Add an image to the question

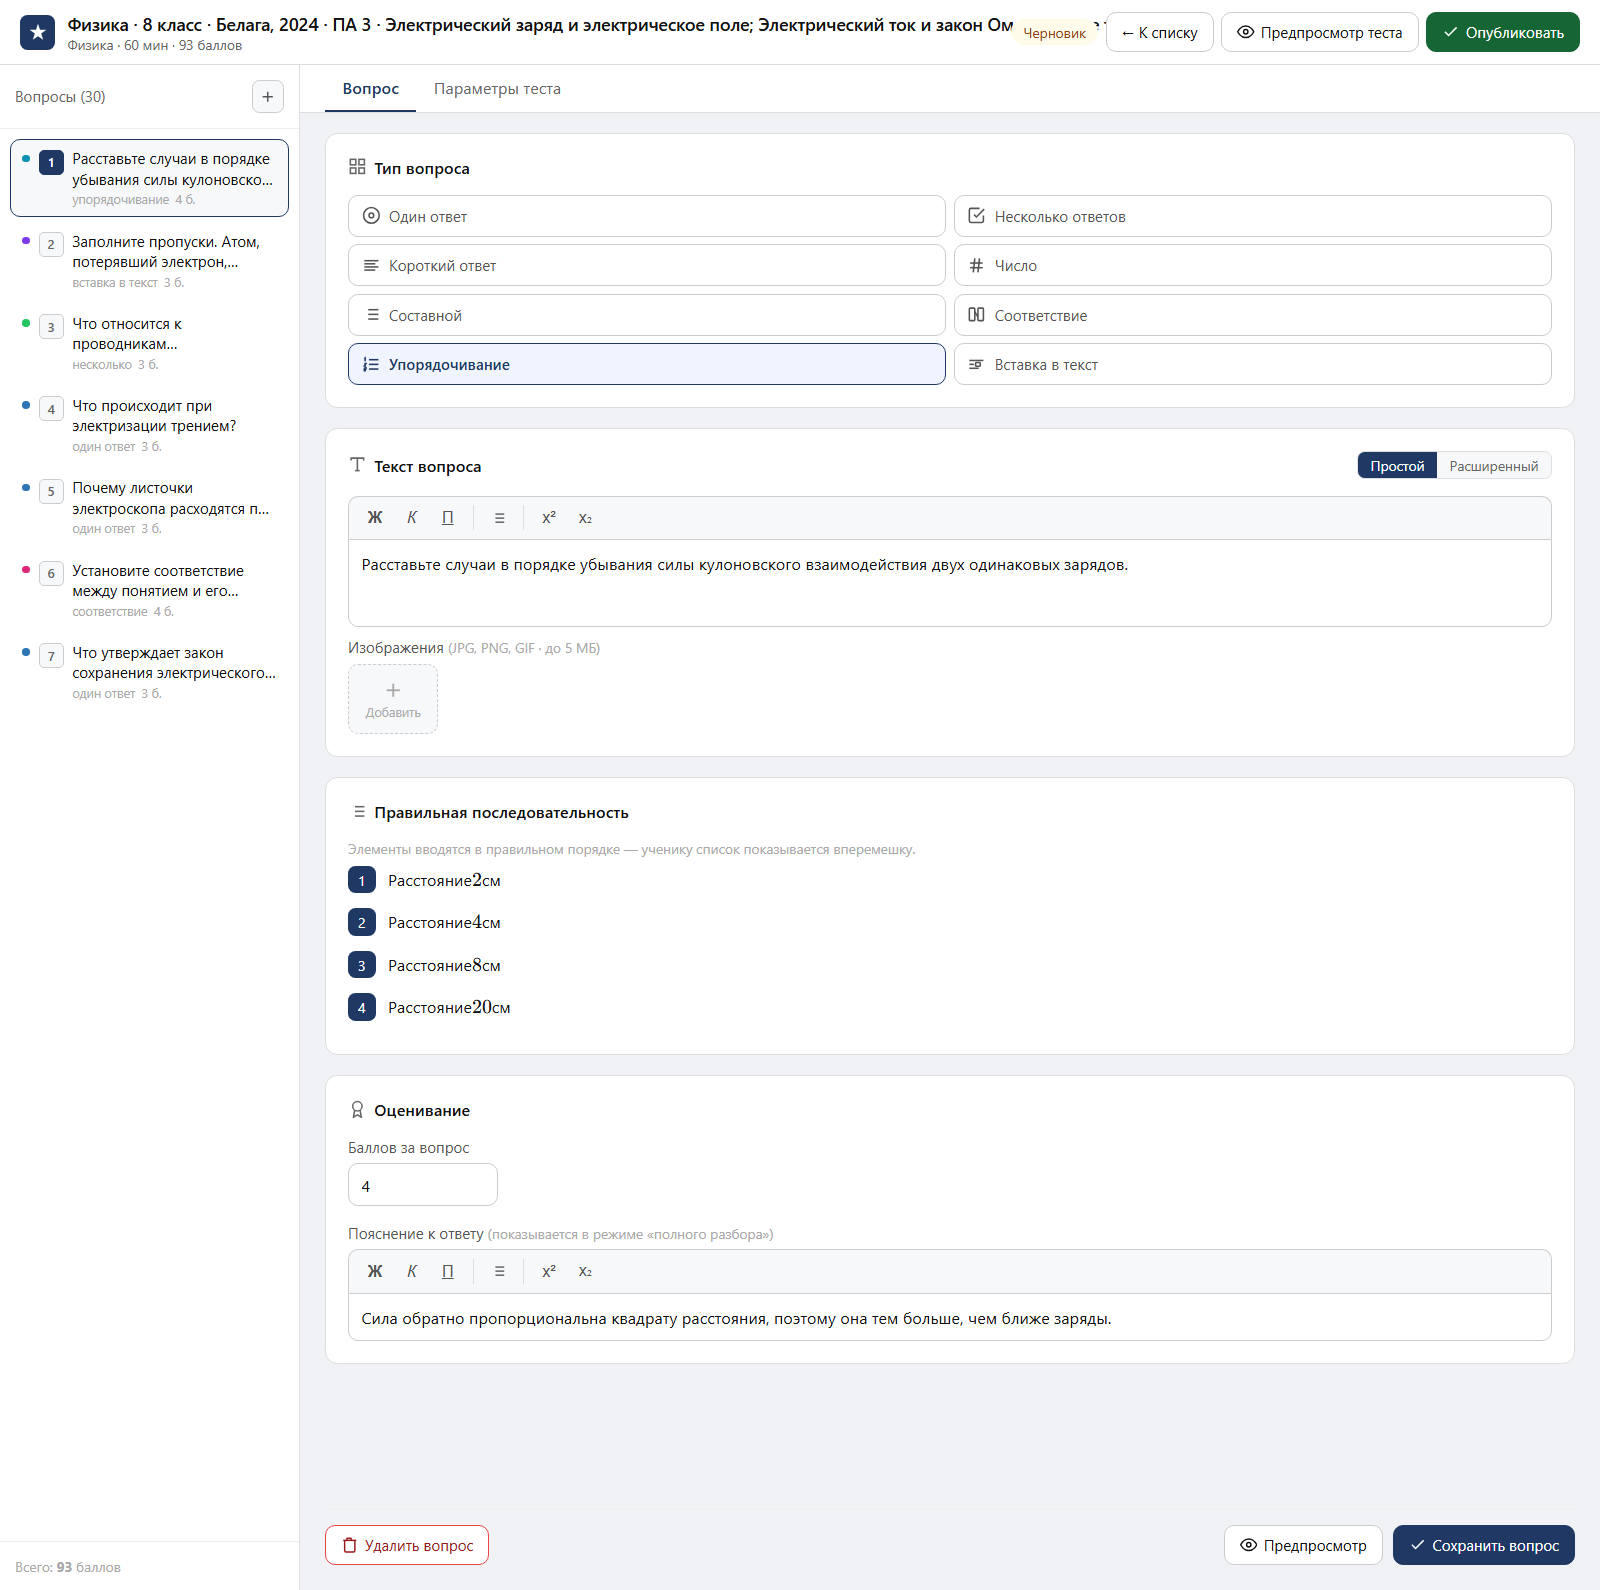click(393, 699)
